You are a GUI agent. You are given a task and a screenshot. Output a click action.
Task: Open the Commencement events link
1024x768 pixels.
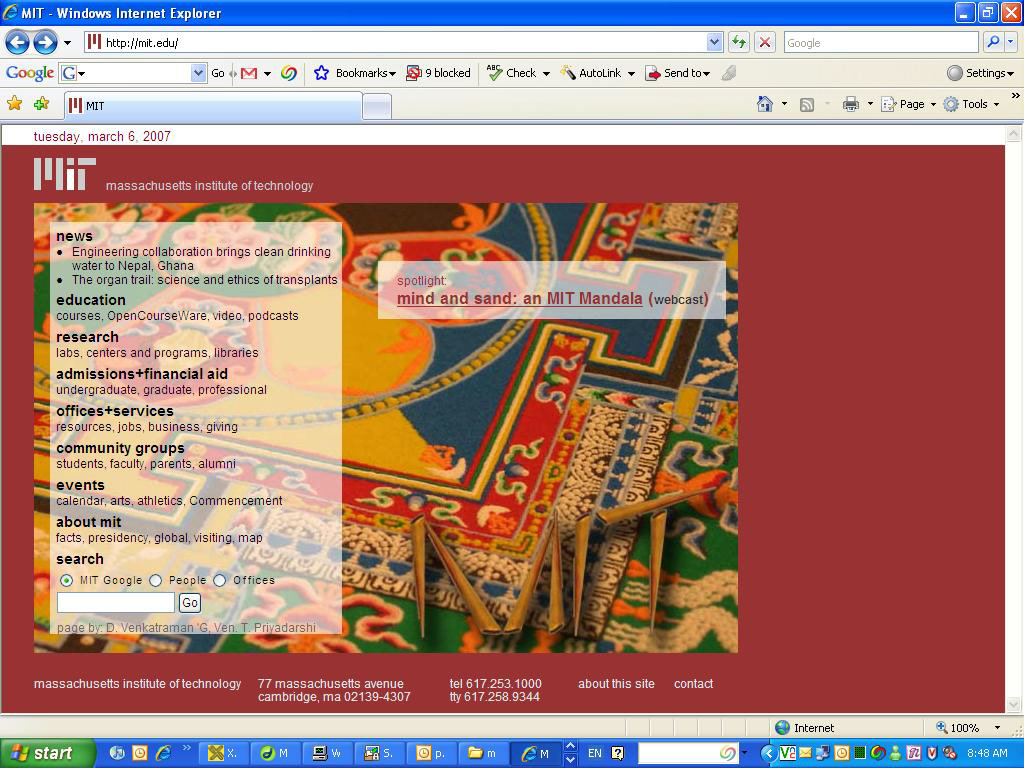tap(236, 501)
